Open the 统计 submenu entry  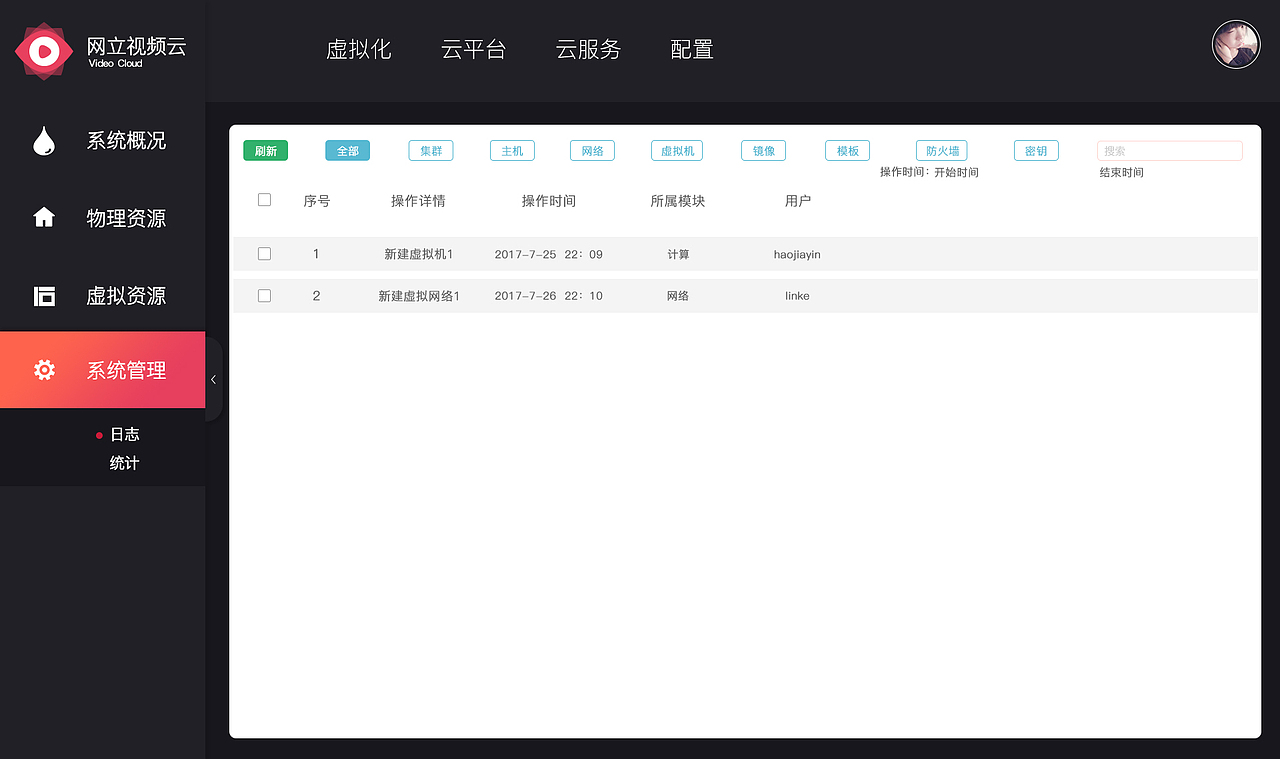124,464
